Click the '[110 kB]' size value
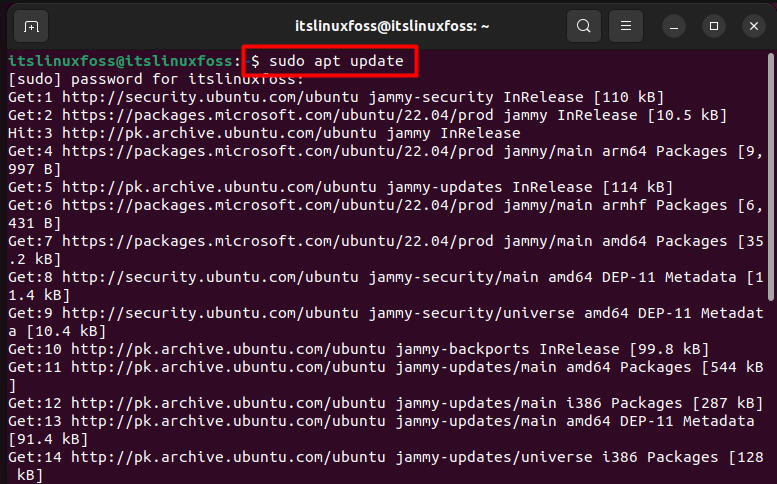777x484 pixels. [629, 97]
